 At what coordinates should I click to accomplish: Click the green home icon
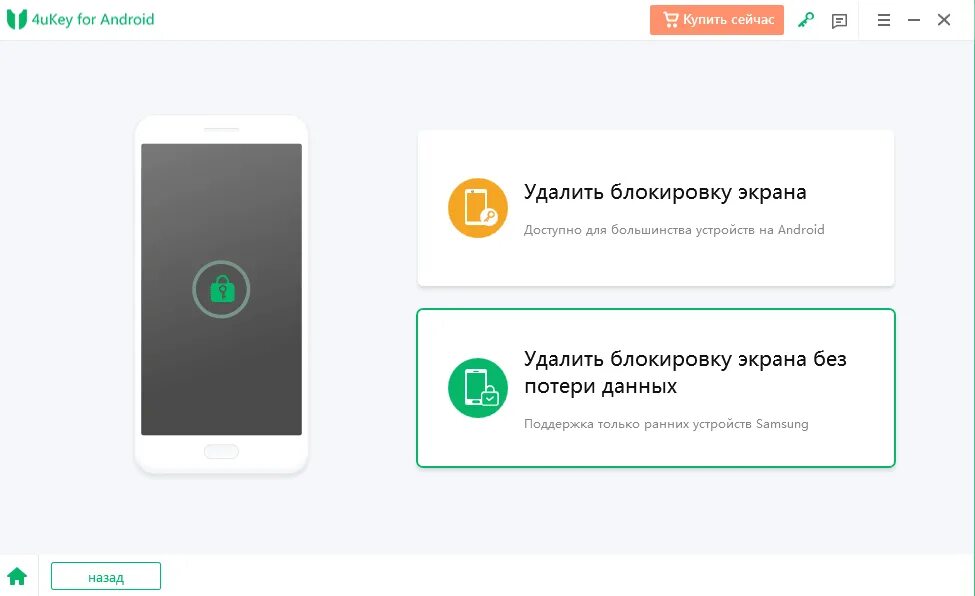[17, 577]
